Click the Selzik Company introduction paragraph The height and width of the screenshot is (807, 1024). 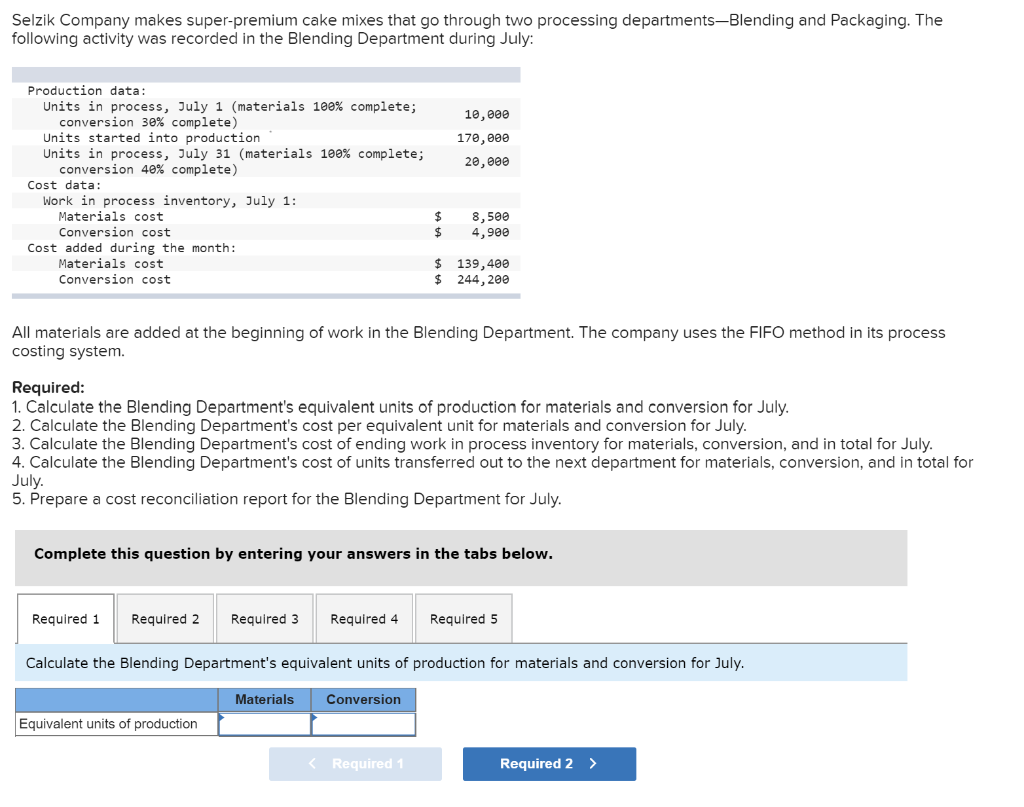477,29
